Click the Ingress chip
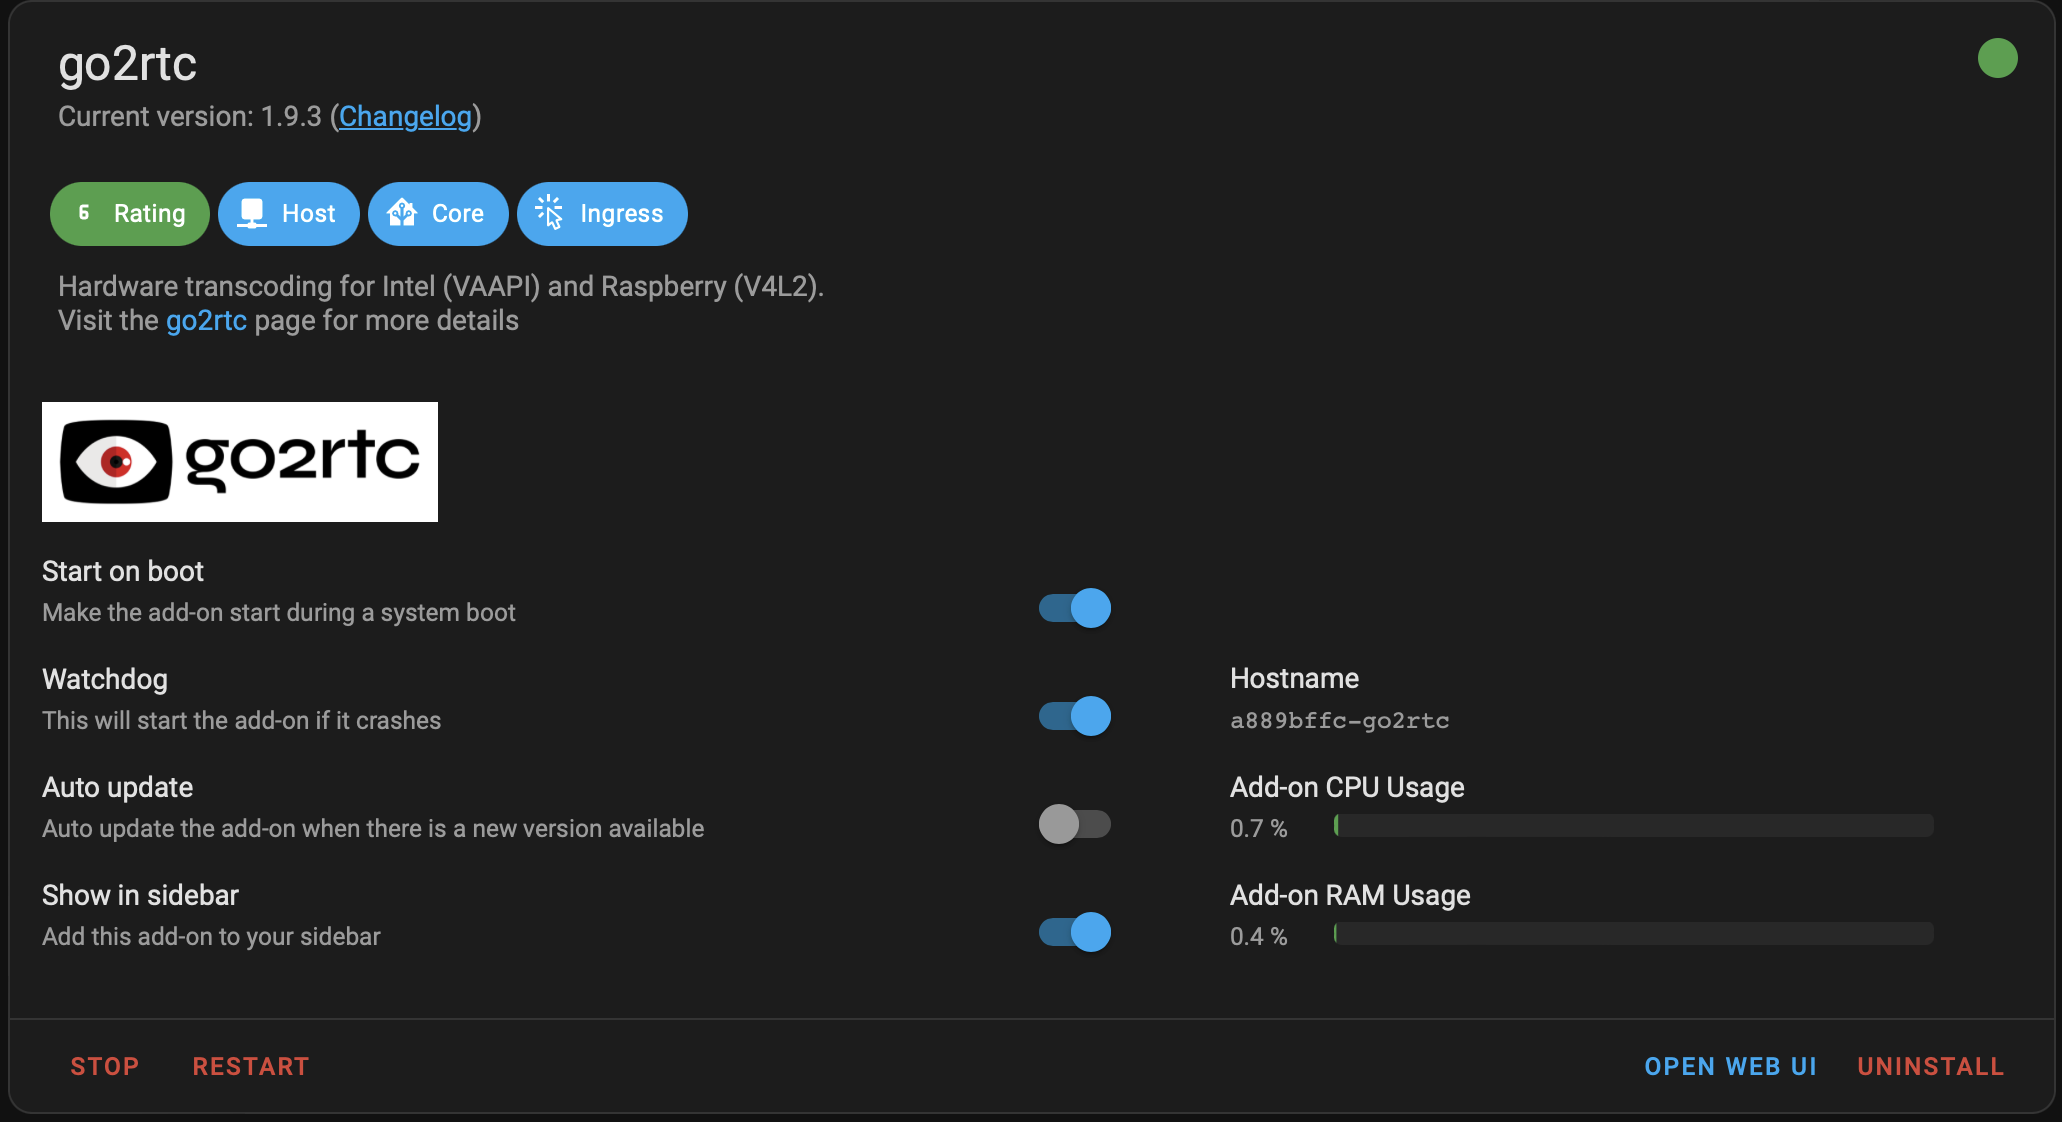Screen dimensions: 2062x1122 point(602,214)
